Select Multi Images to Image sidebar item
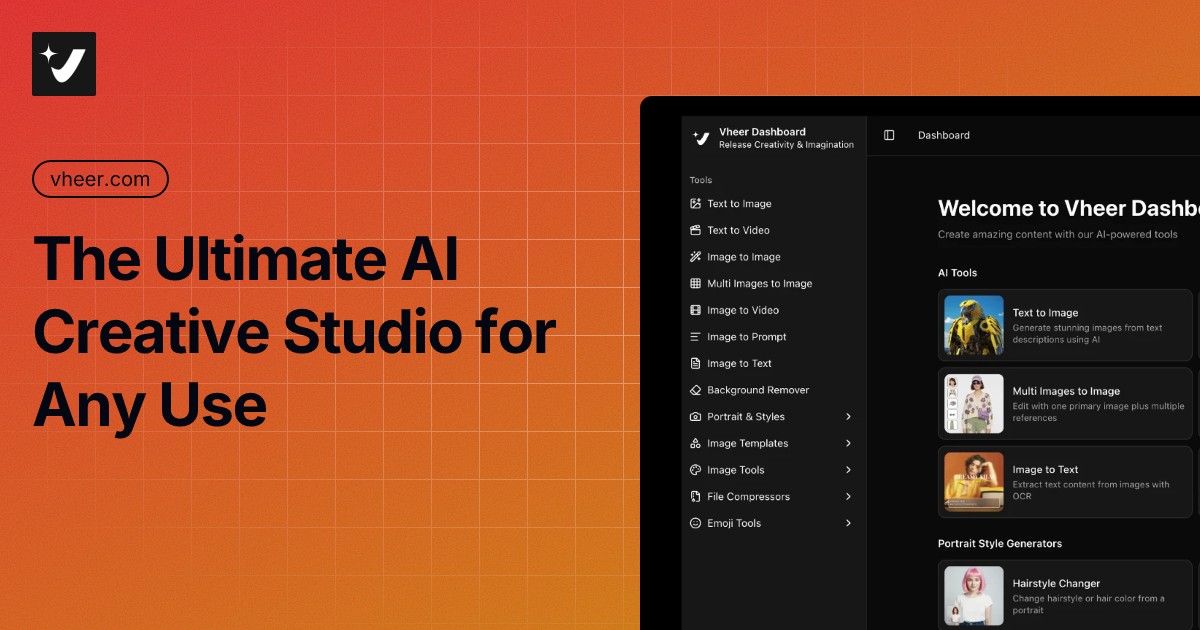The width and height of the screenshot is (1200, 630). click(760, 284)
